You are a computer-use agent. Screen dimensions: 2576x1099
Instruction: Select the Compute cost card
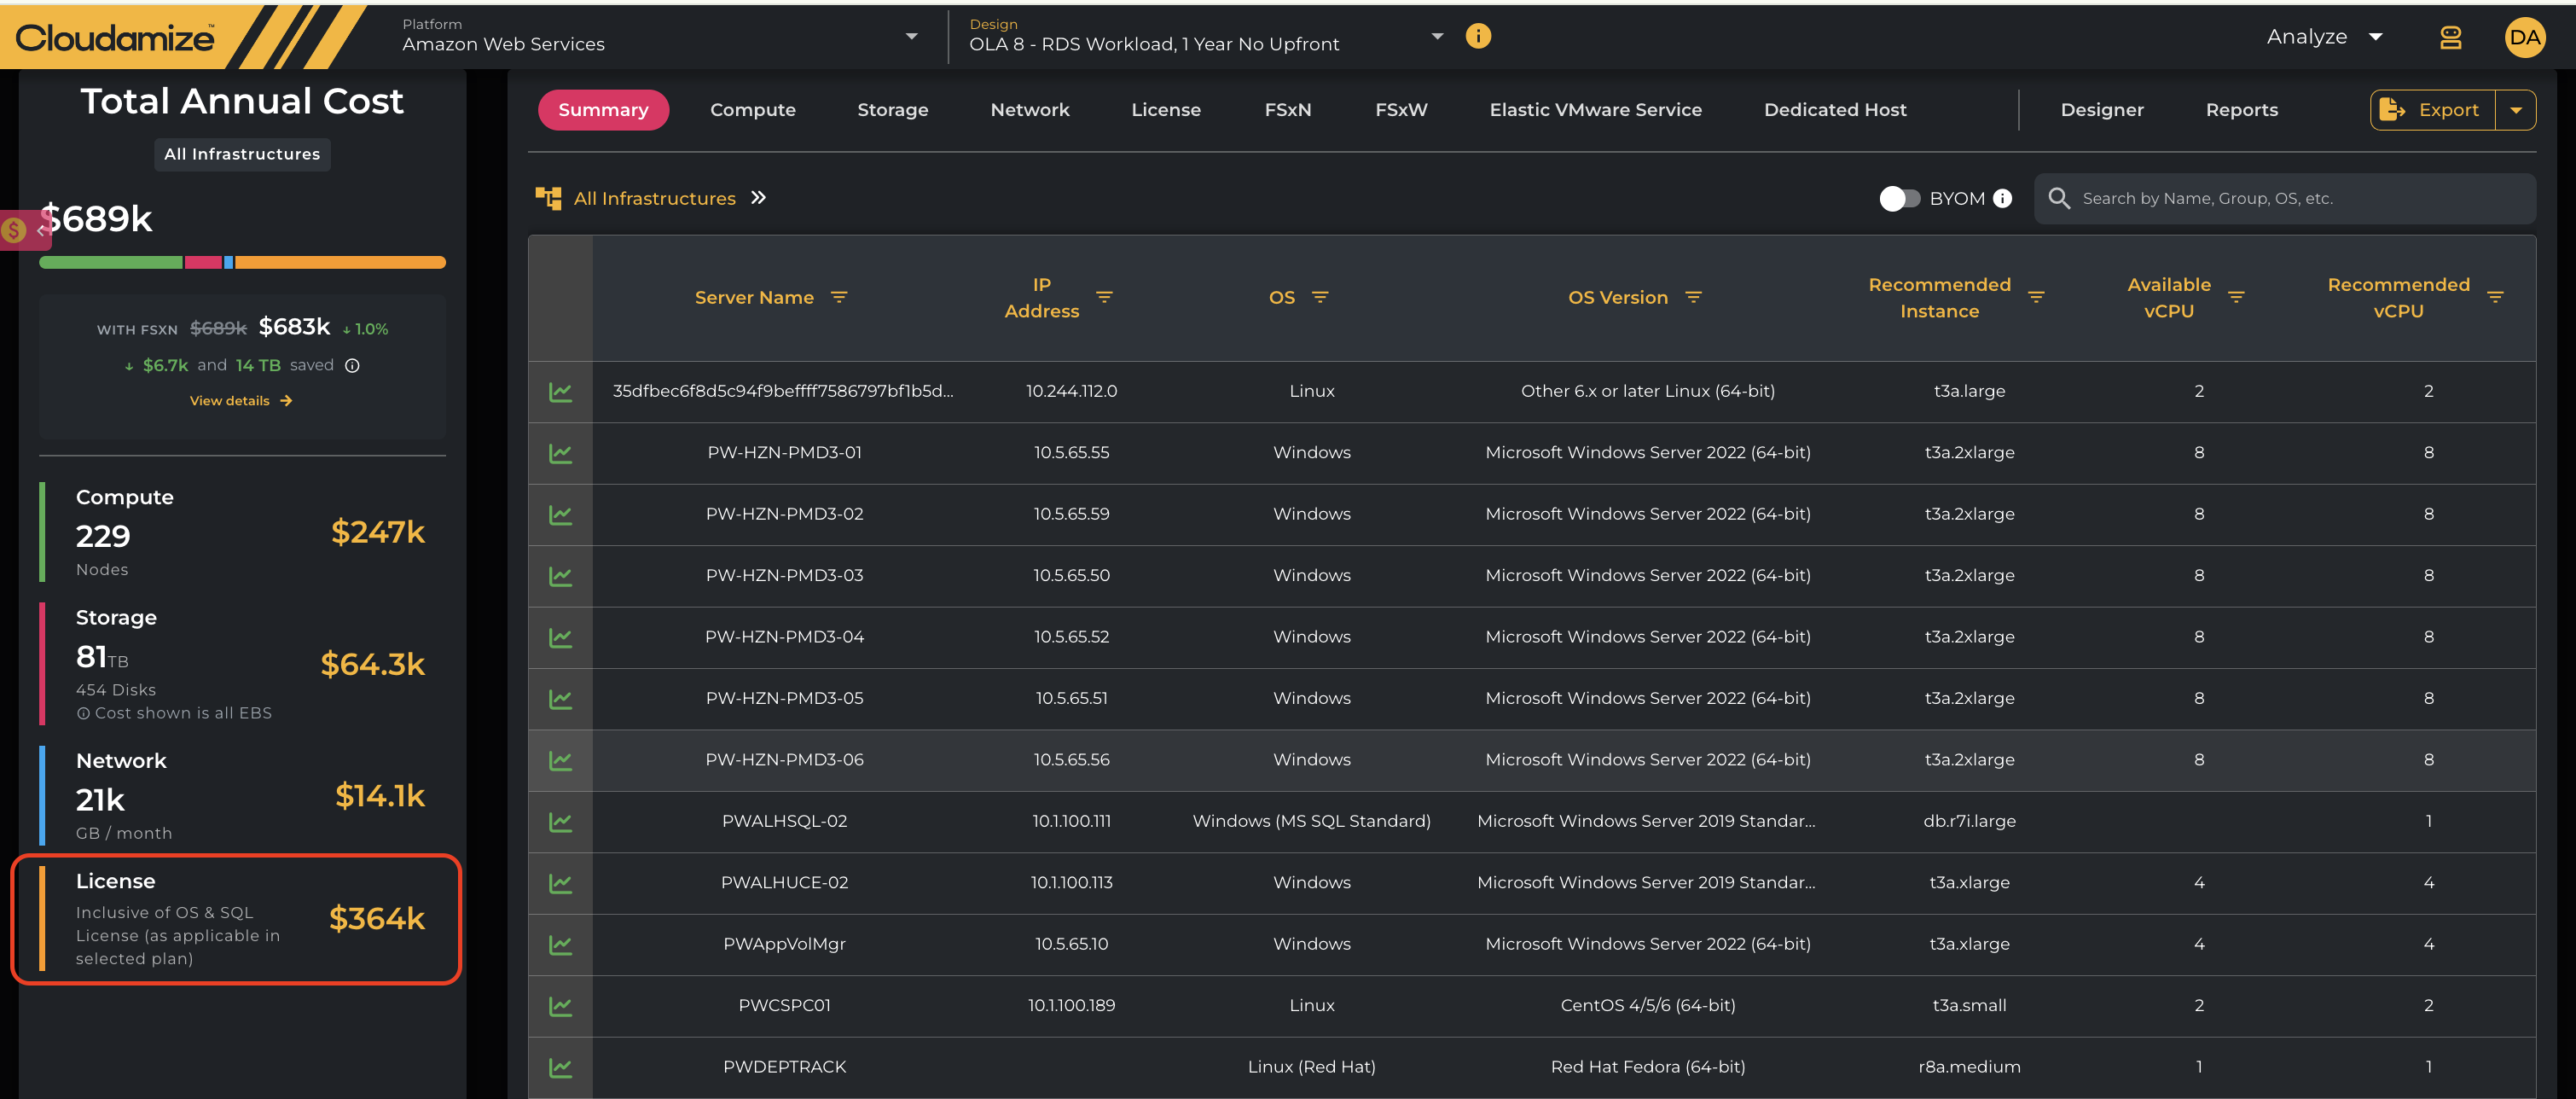tap(241, 532)
